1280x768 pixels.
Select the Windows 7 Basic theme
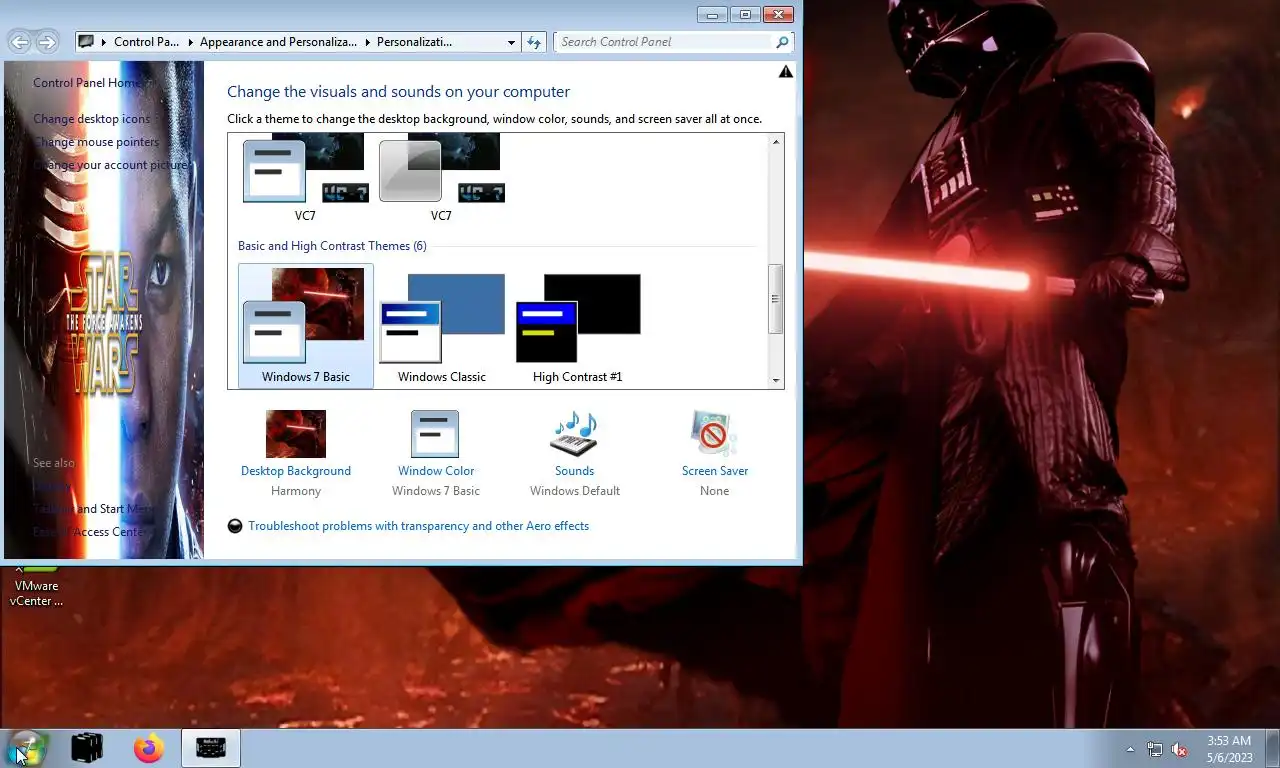click(306, 326)
